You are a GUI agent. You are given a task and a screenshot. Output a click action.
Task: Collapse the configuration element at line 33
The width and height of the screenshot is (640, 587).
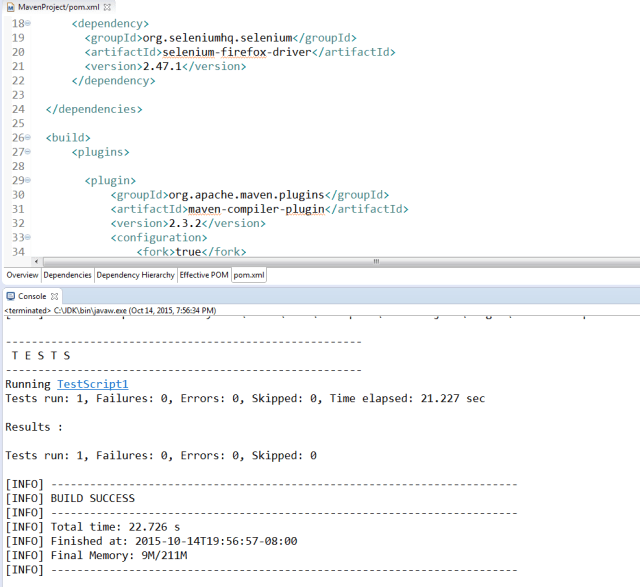(x=27, y=238)
